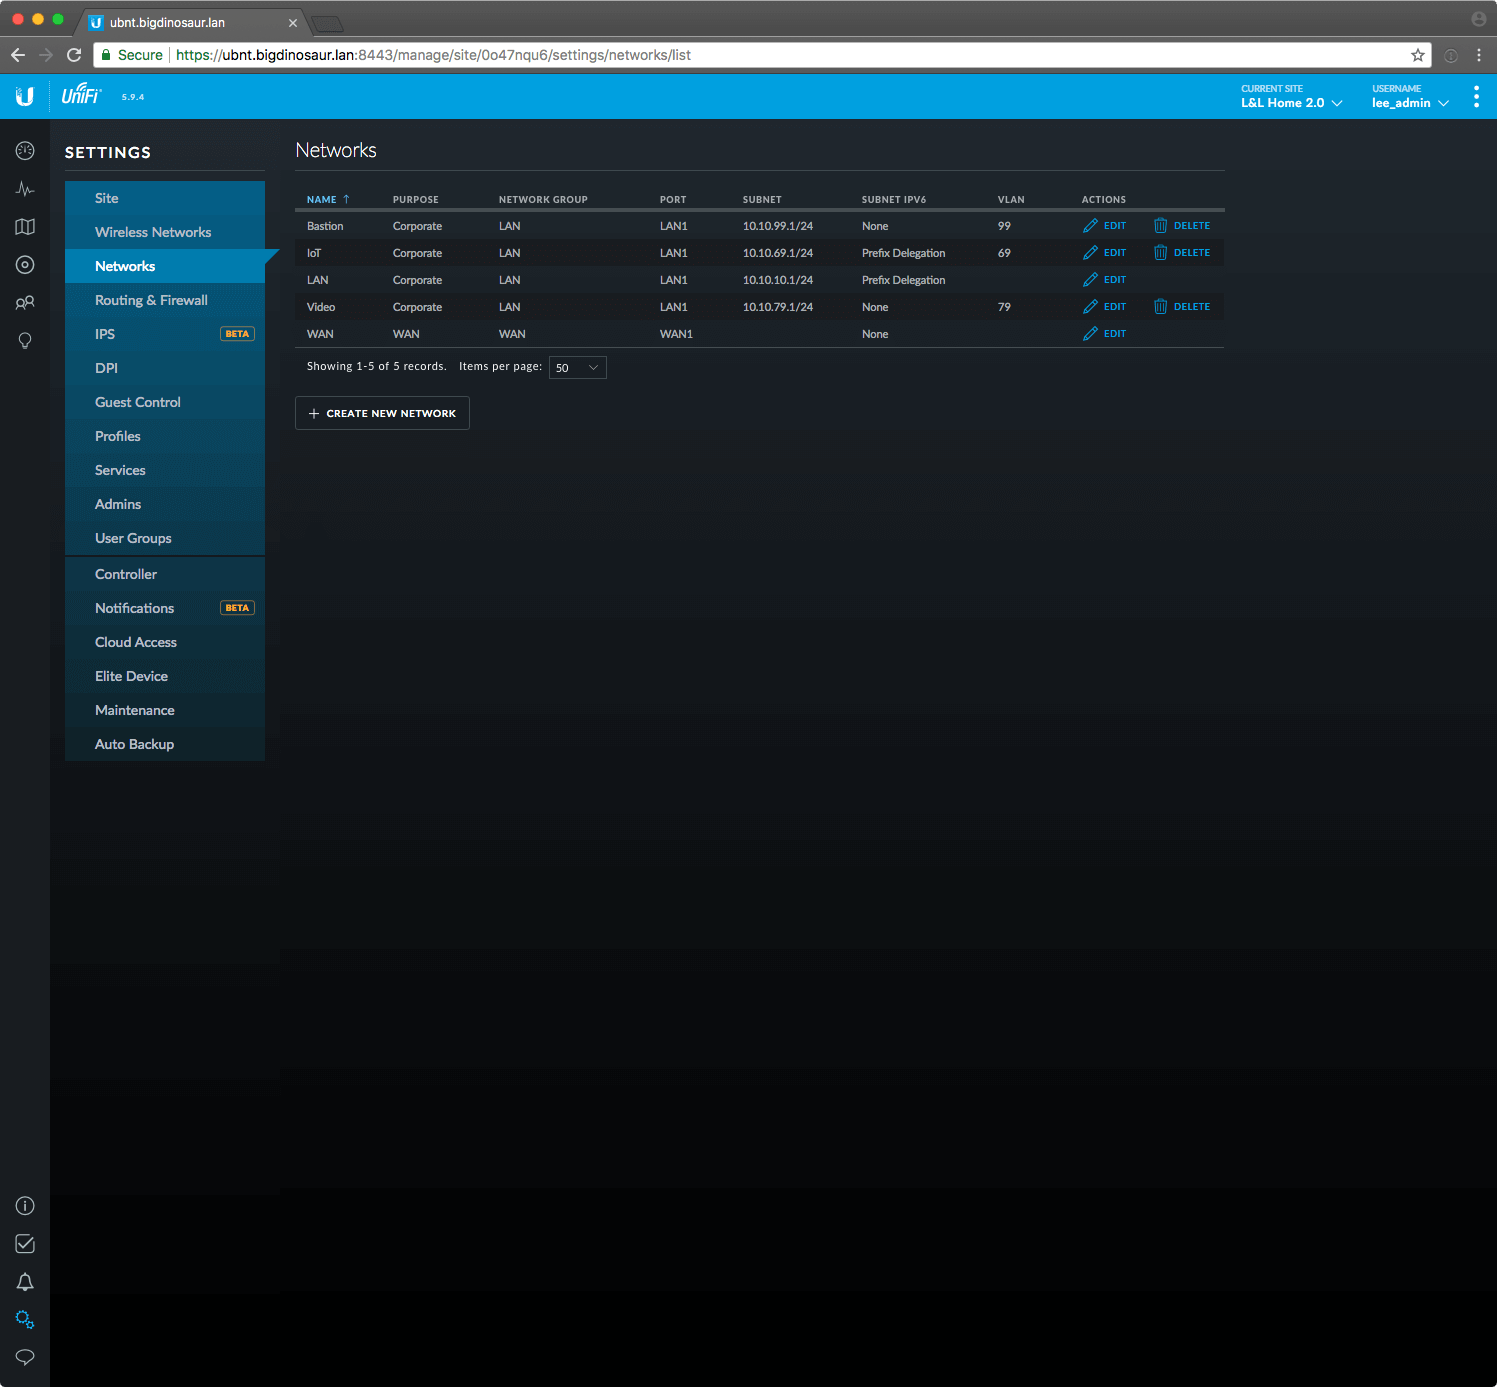
Task: Expand the Current Site L&L Home dropdown
Action: coord(1291,103)
